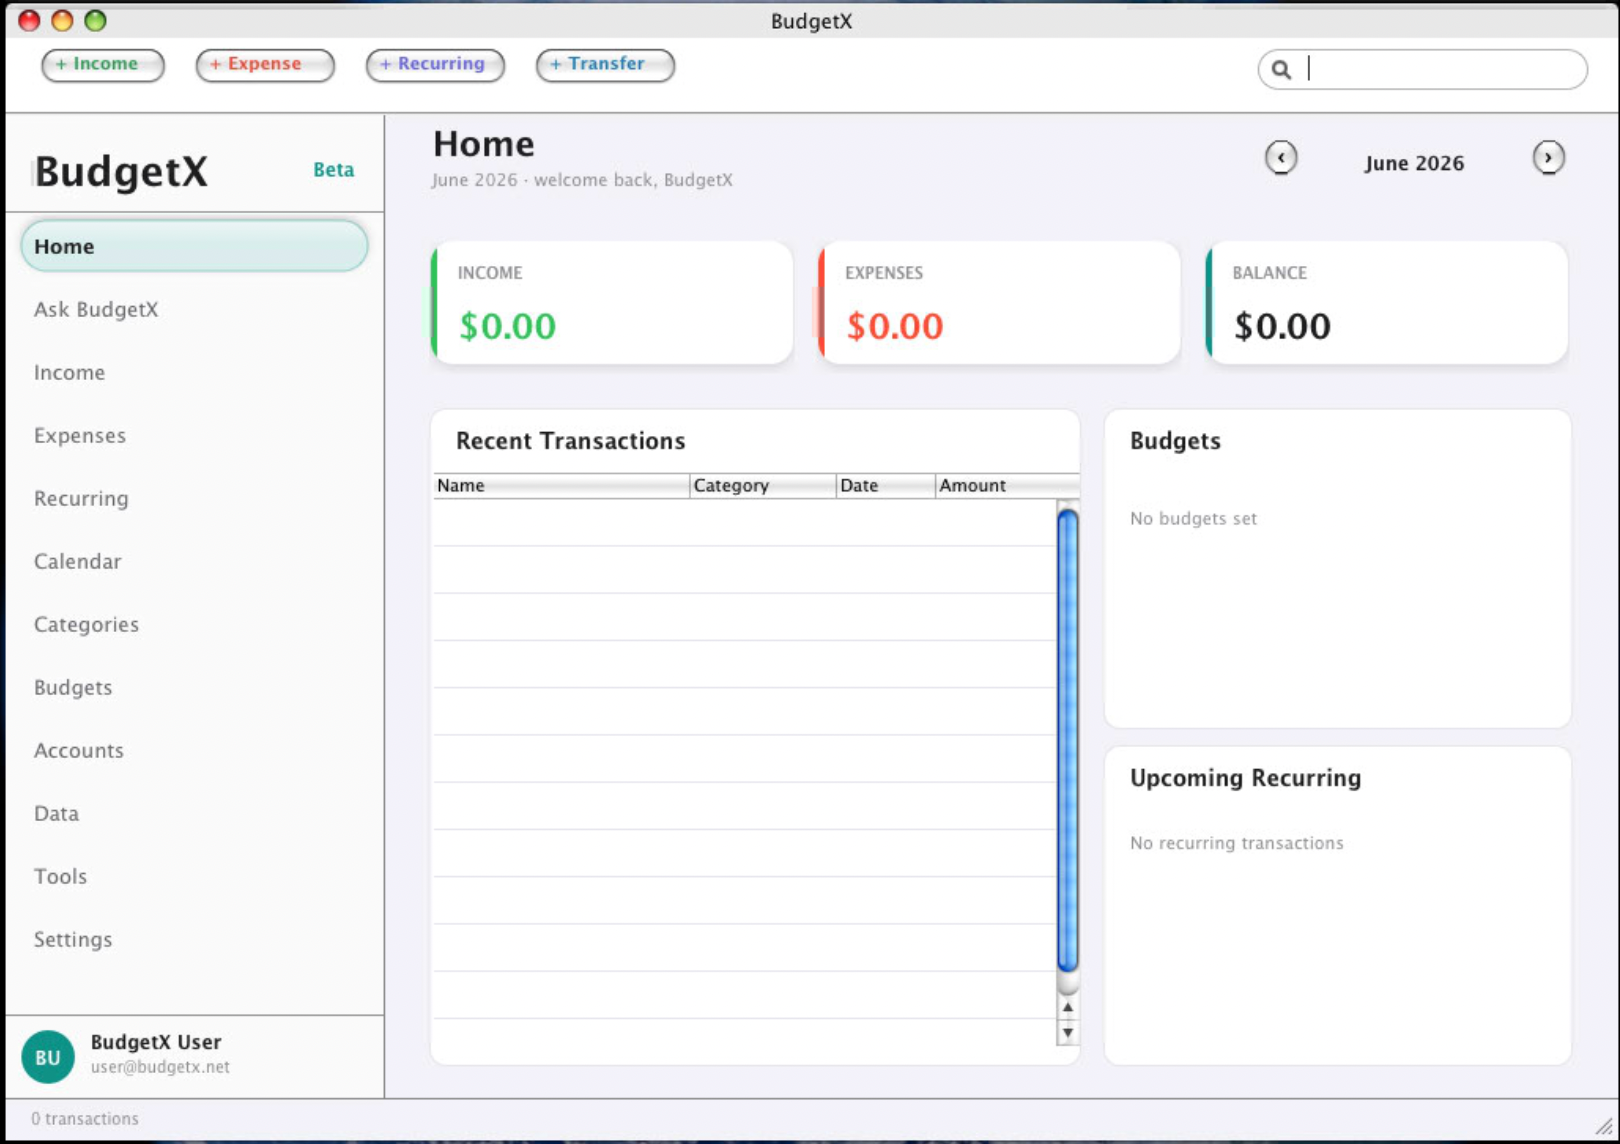Add a new Transfer

pyautogui.click(x=605, y=65)
